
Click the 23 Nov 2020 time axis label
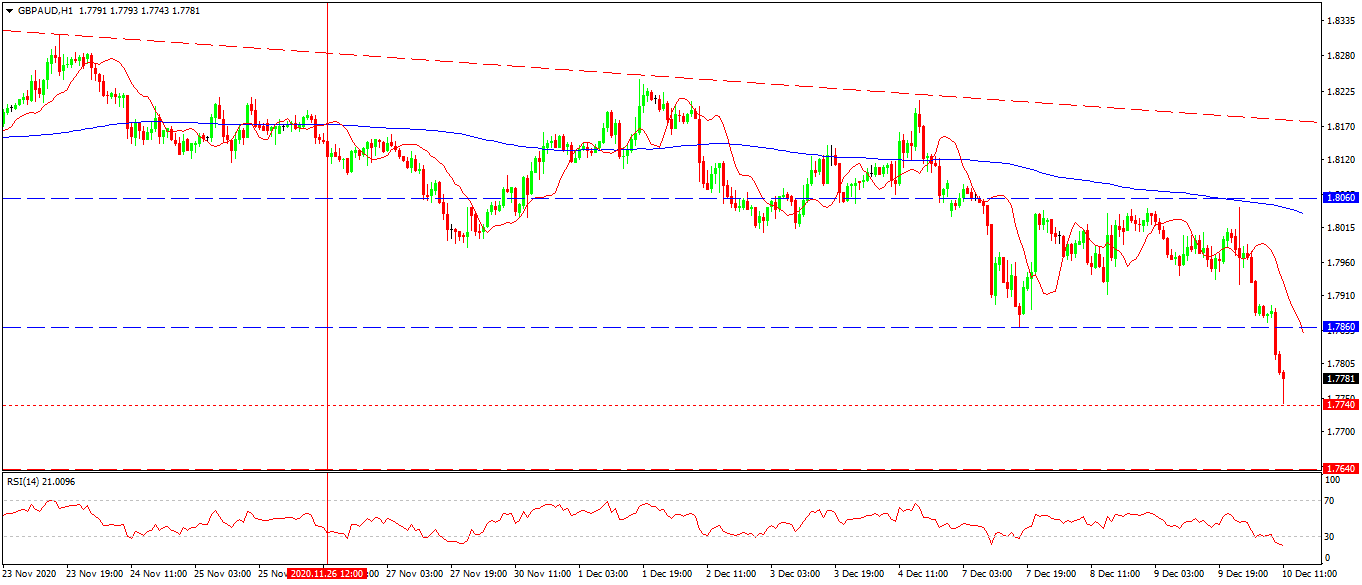[x=31, y=575]
